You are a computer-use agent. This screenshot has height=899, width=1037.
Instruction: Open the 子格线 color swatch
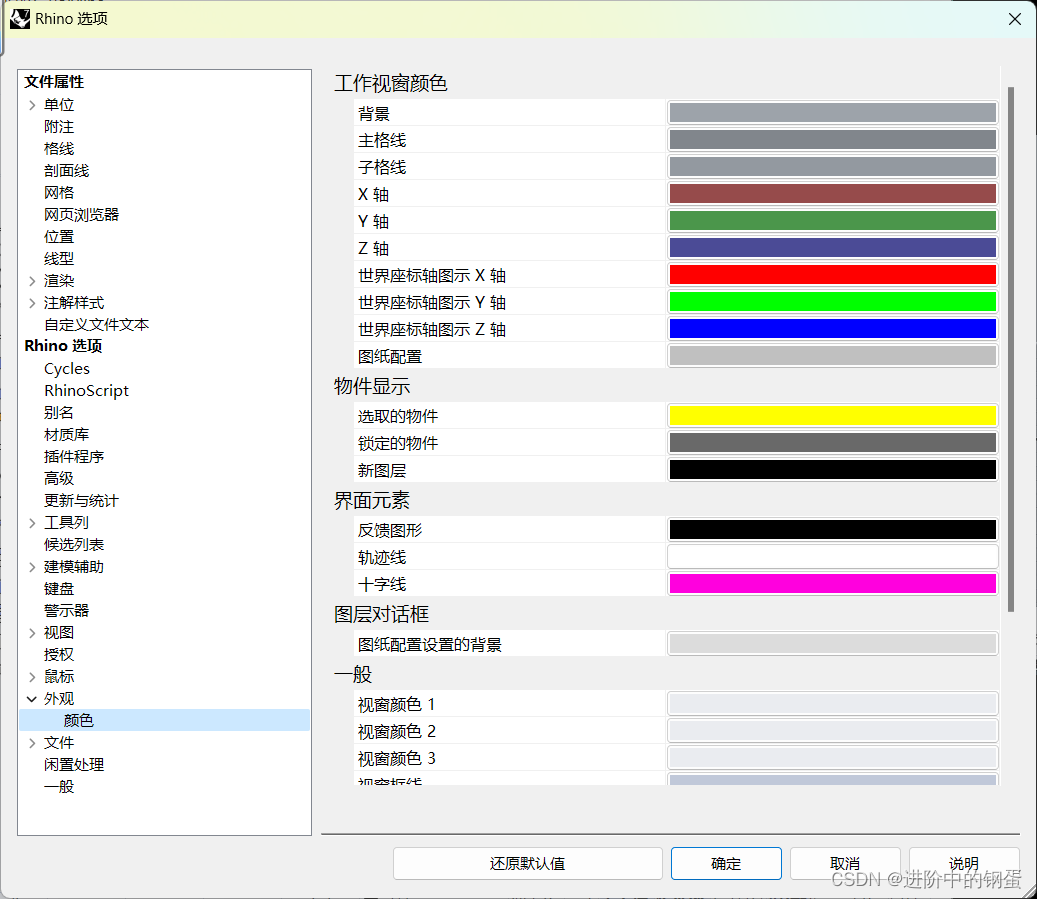833,167
